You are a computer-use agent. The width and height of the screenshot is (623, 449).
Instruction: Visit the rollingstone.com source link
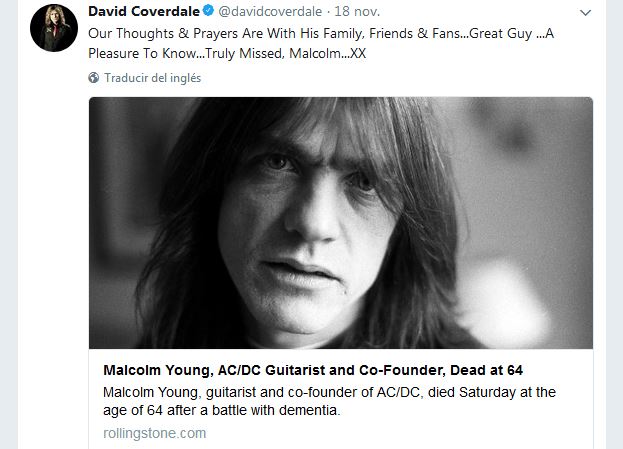(x=154, y=433)
